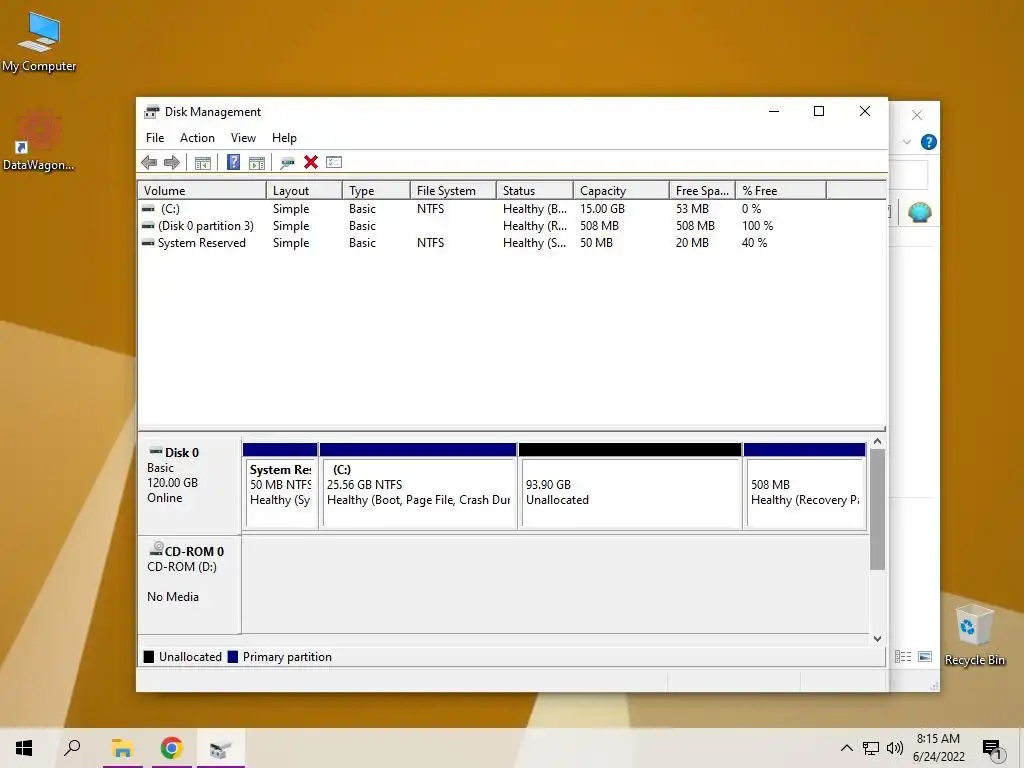Sort by the Volume column header
1024x768 pixels.
202,191
